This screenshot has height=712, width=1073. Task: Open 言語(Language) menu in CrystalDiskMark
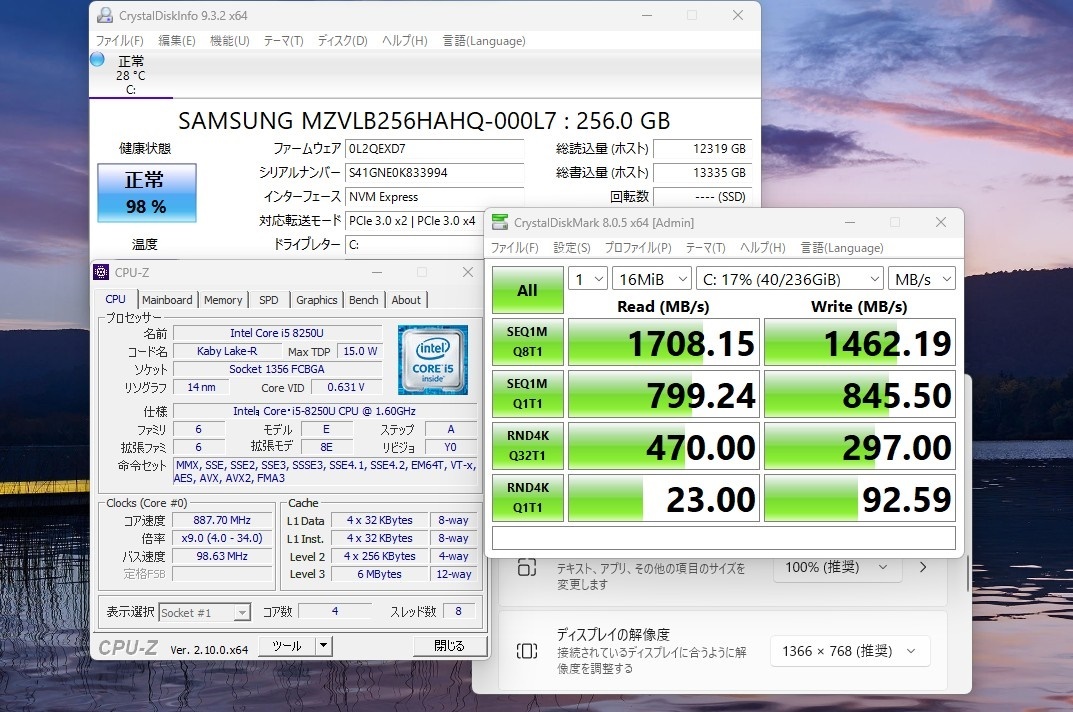pos(842,248)
